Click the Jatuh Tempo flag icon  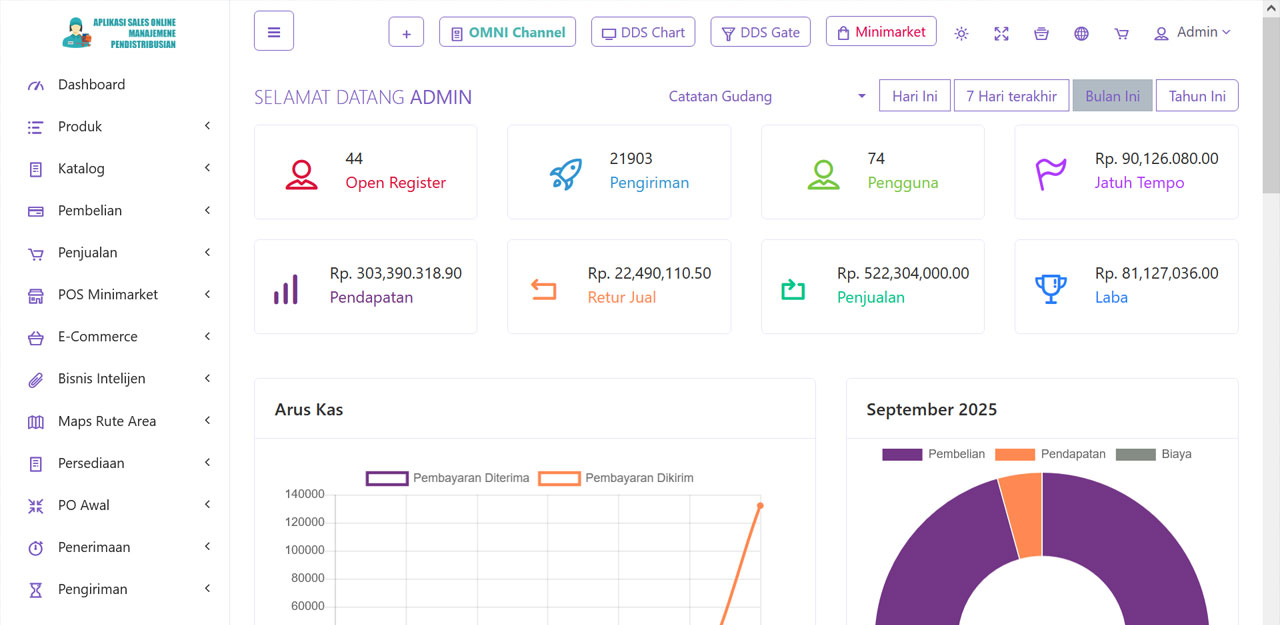coord(1051,173)
